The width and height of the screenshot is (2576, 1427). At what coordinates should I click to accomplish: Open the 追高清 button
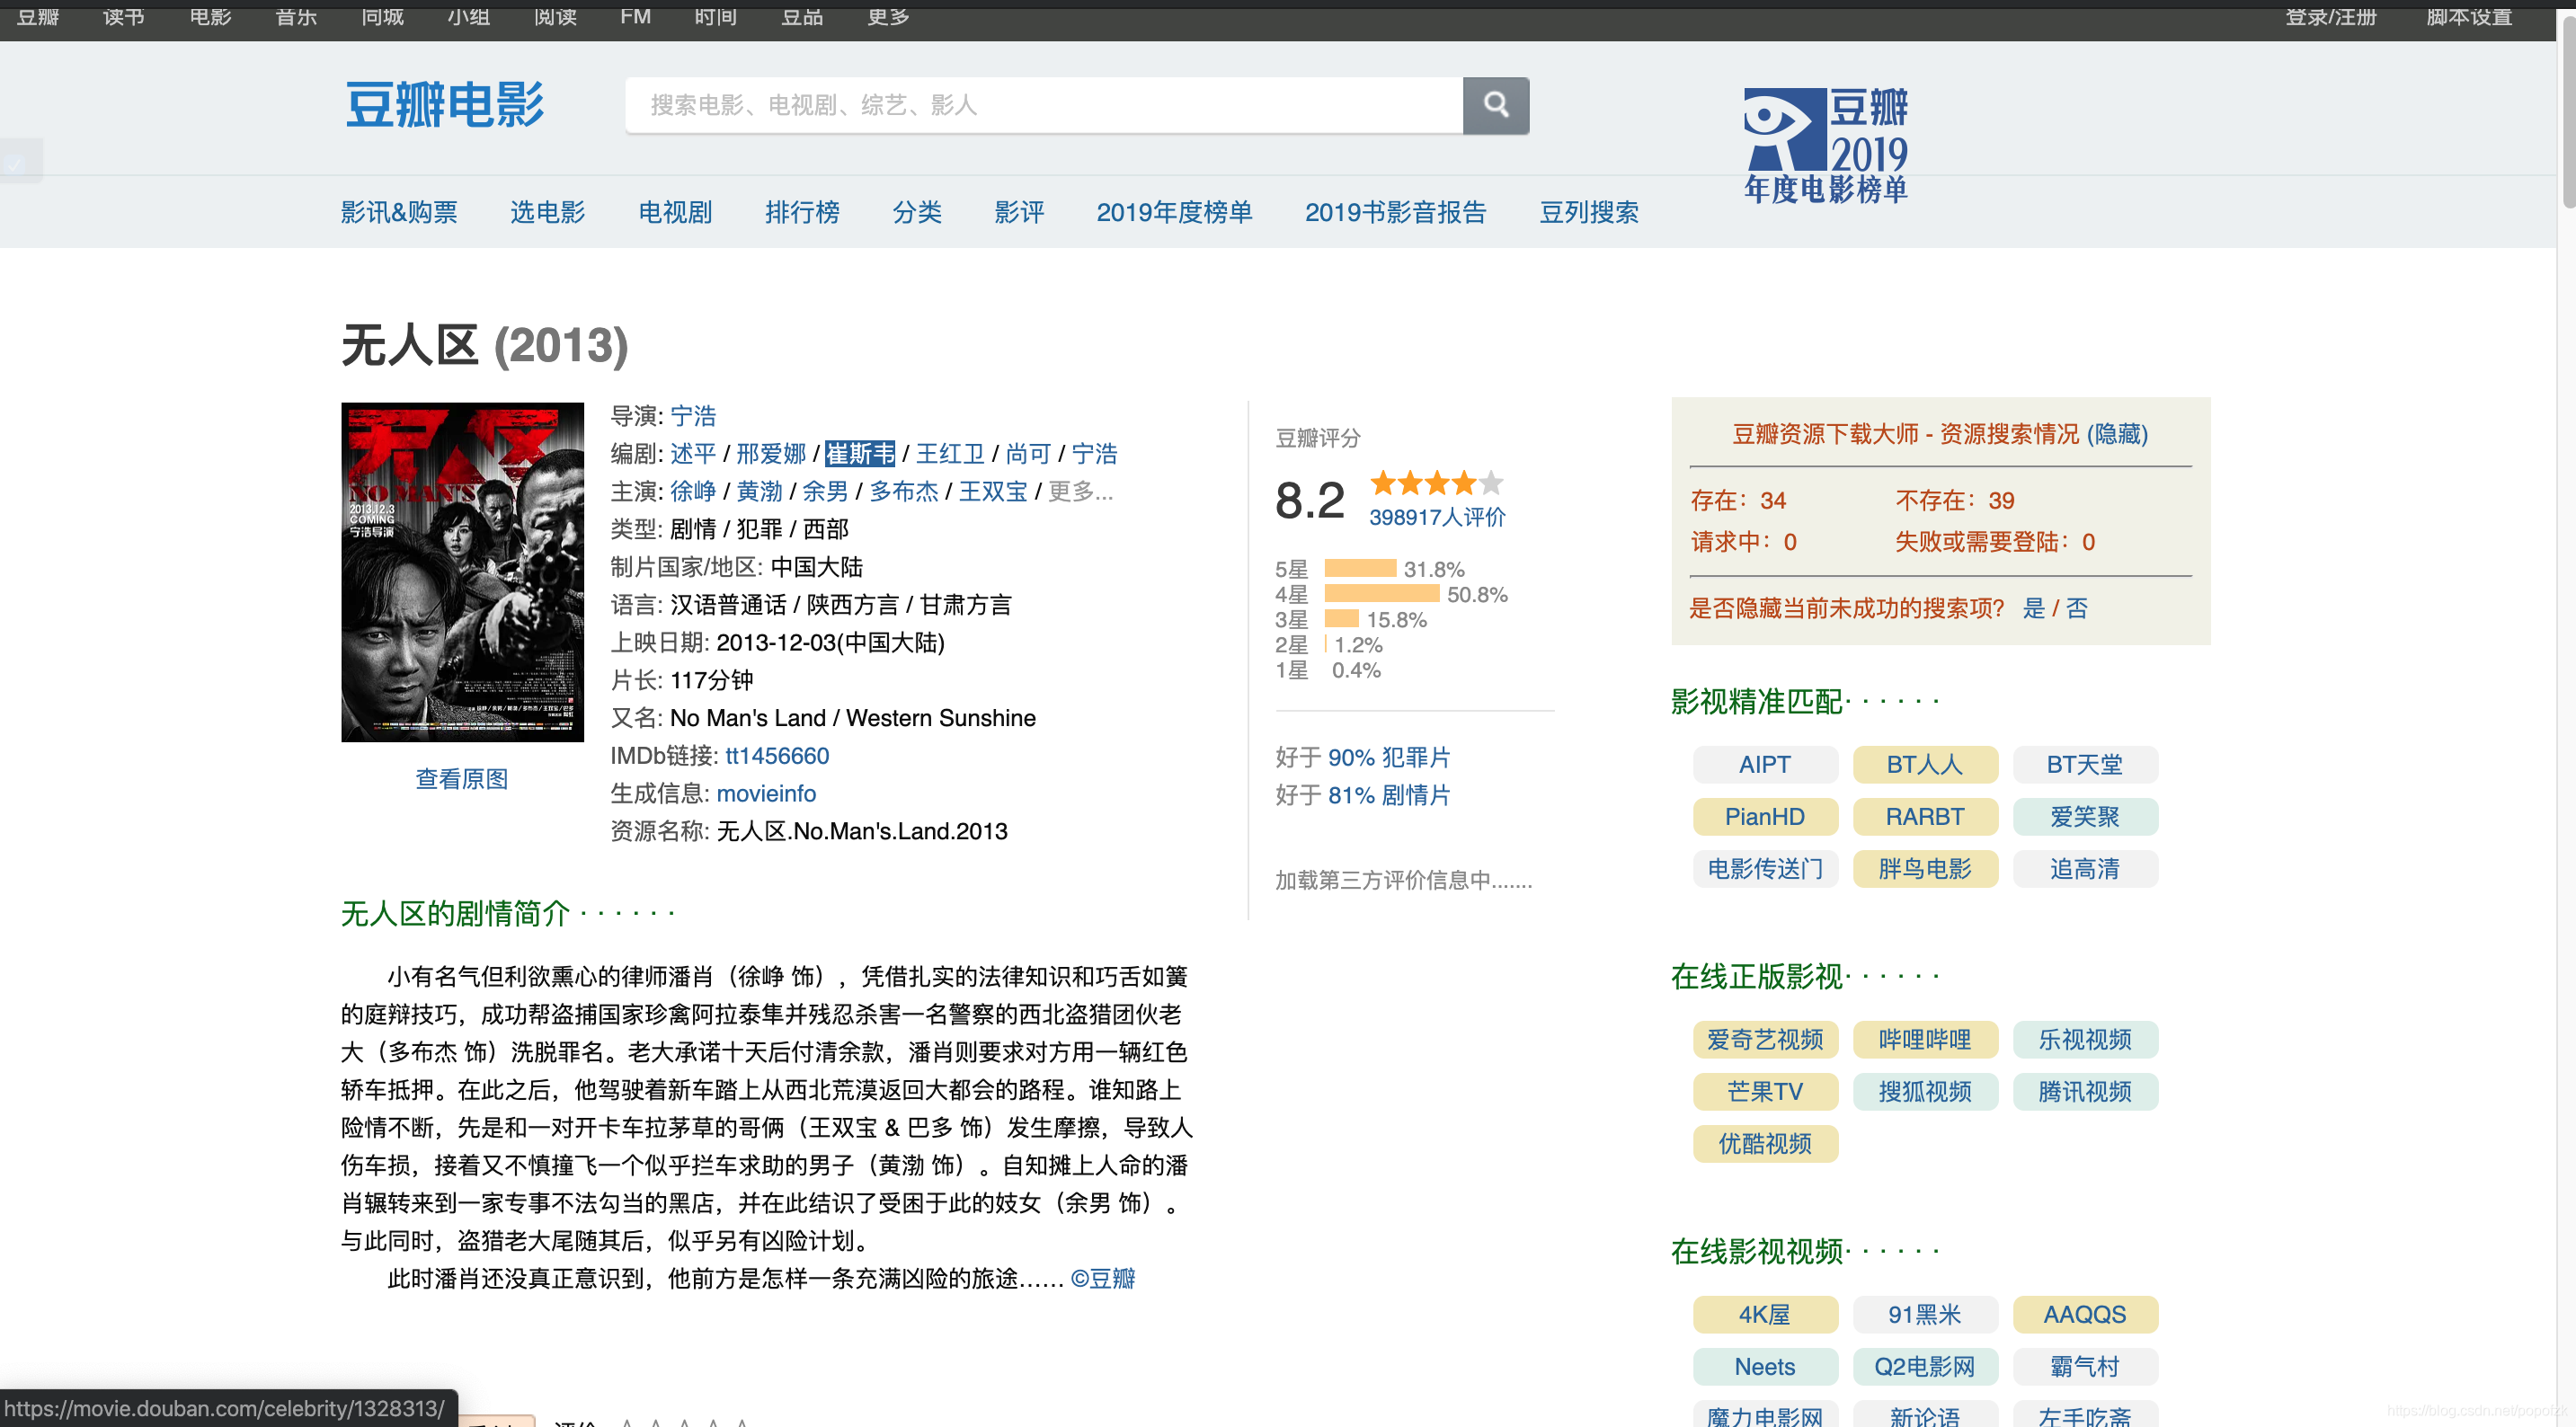pos(2085,868)
